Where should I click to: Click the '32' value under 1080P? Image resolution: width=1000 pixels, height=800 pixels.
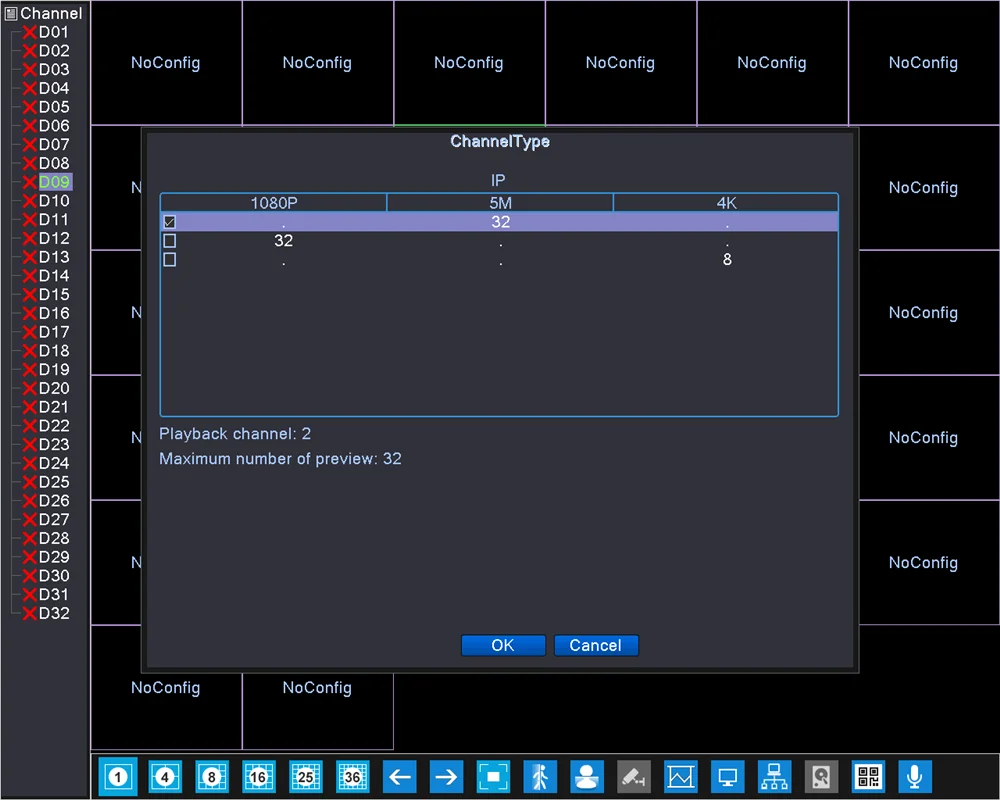(284, 241)
